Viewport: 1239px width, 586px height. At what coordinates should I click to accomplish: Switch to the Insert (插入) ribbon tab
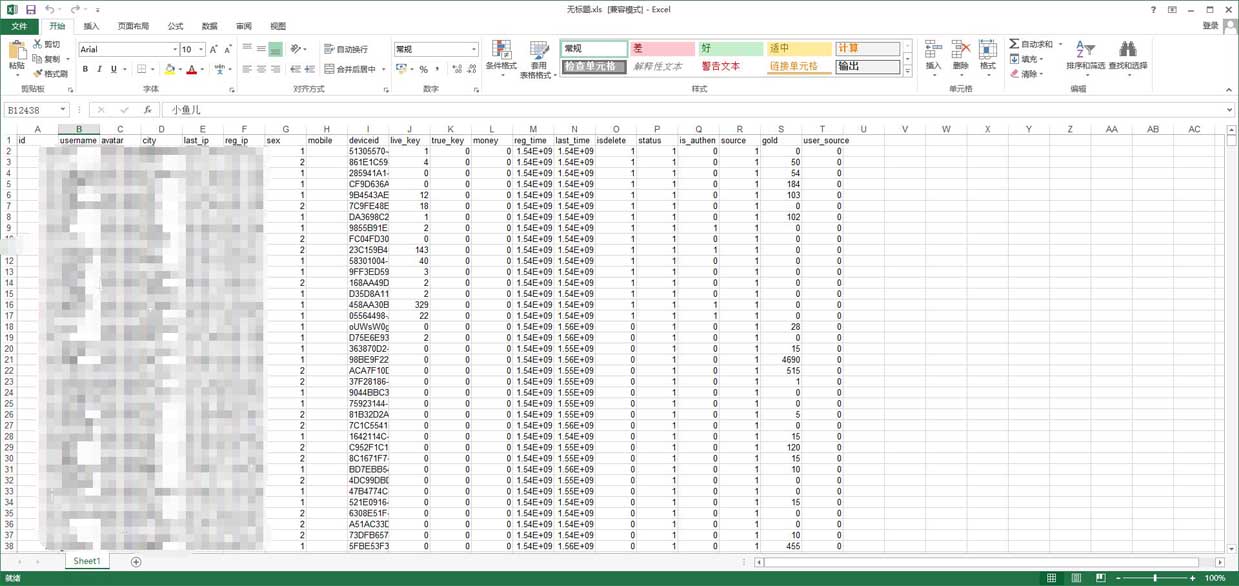point(91,27)
